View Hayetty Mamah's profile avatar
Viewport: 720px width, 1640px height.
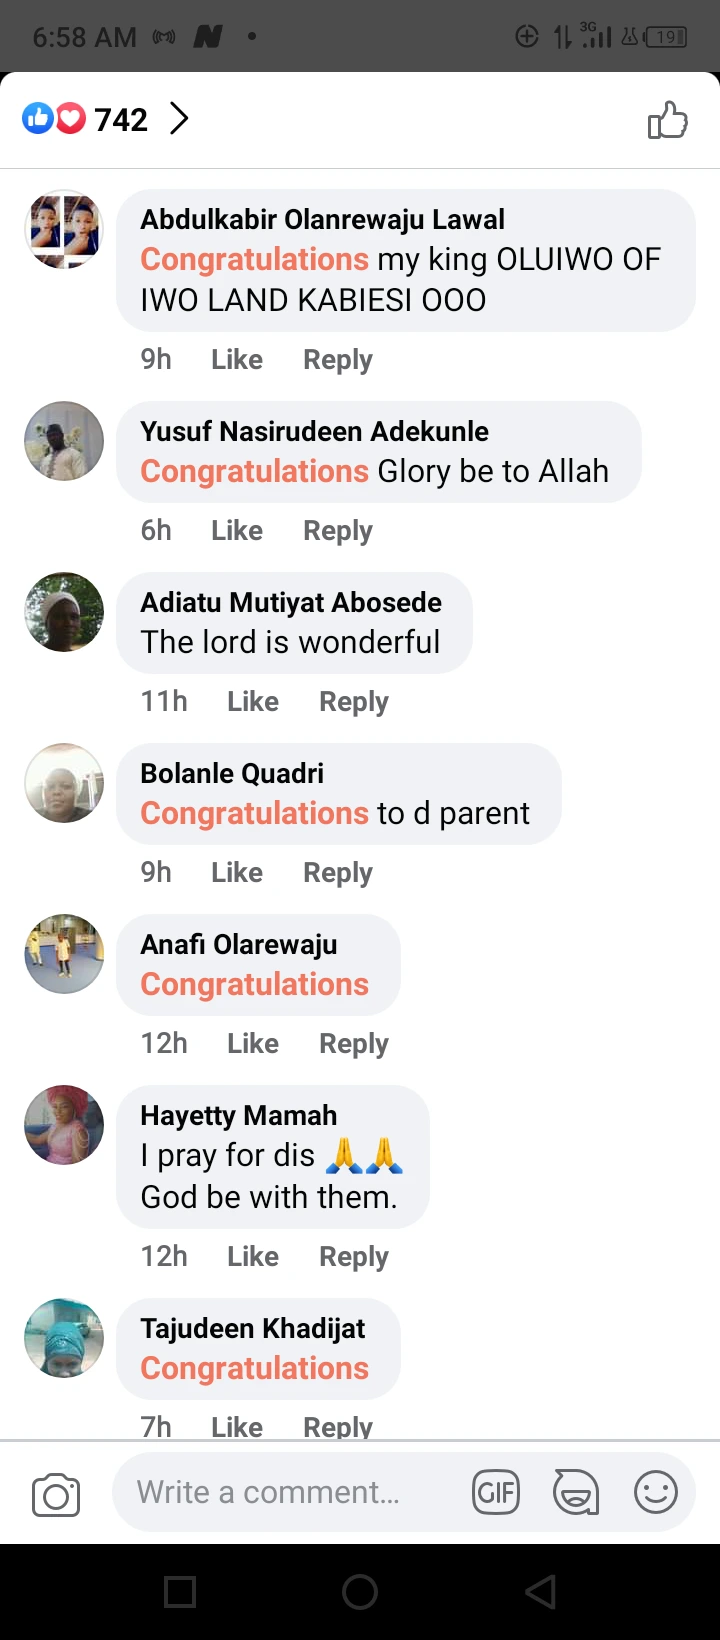[x=64, y=1125]
